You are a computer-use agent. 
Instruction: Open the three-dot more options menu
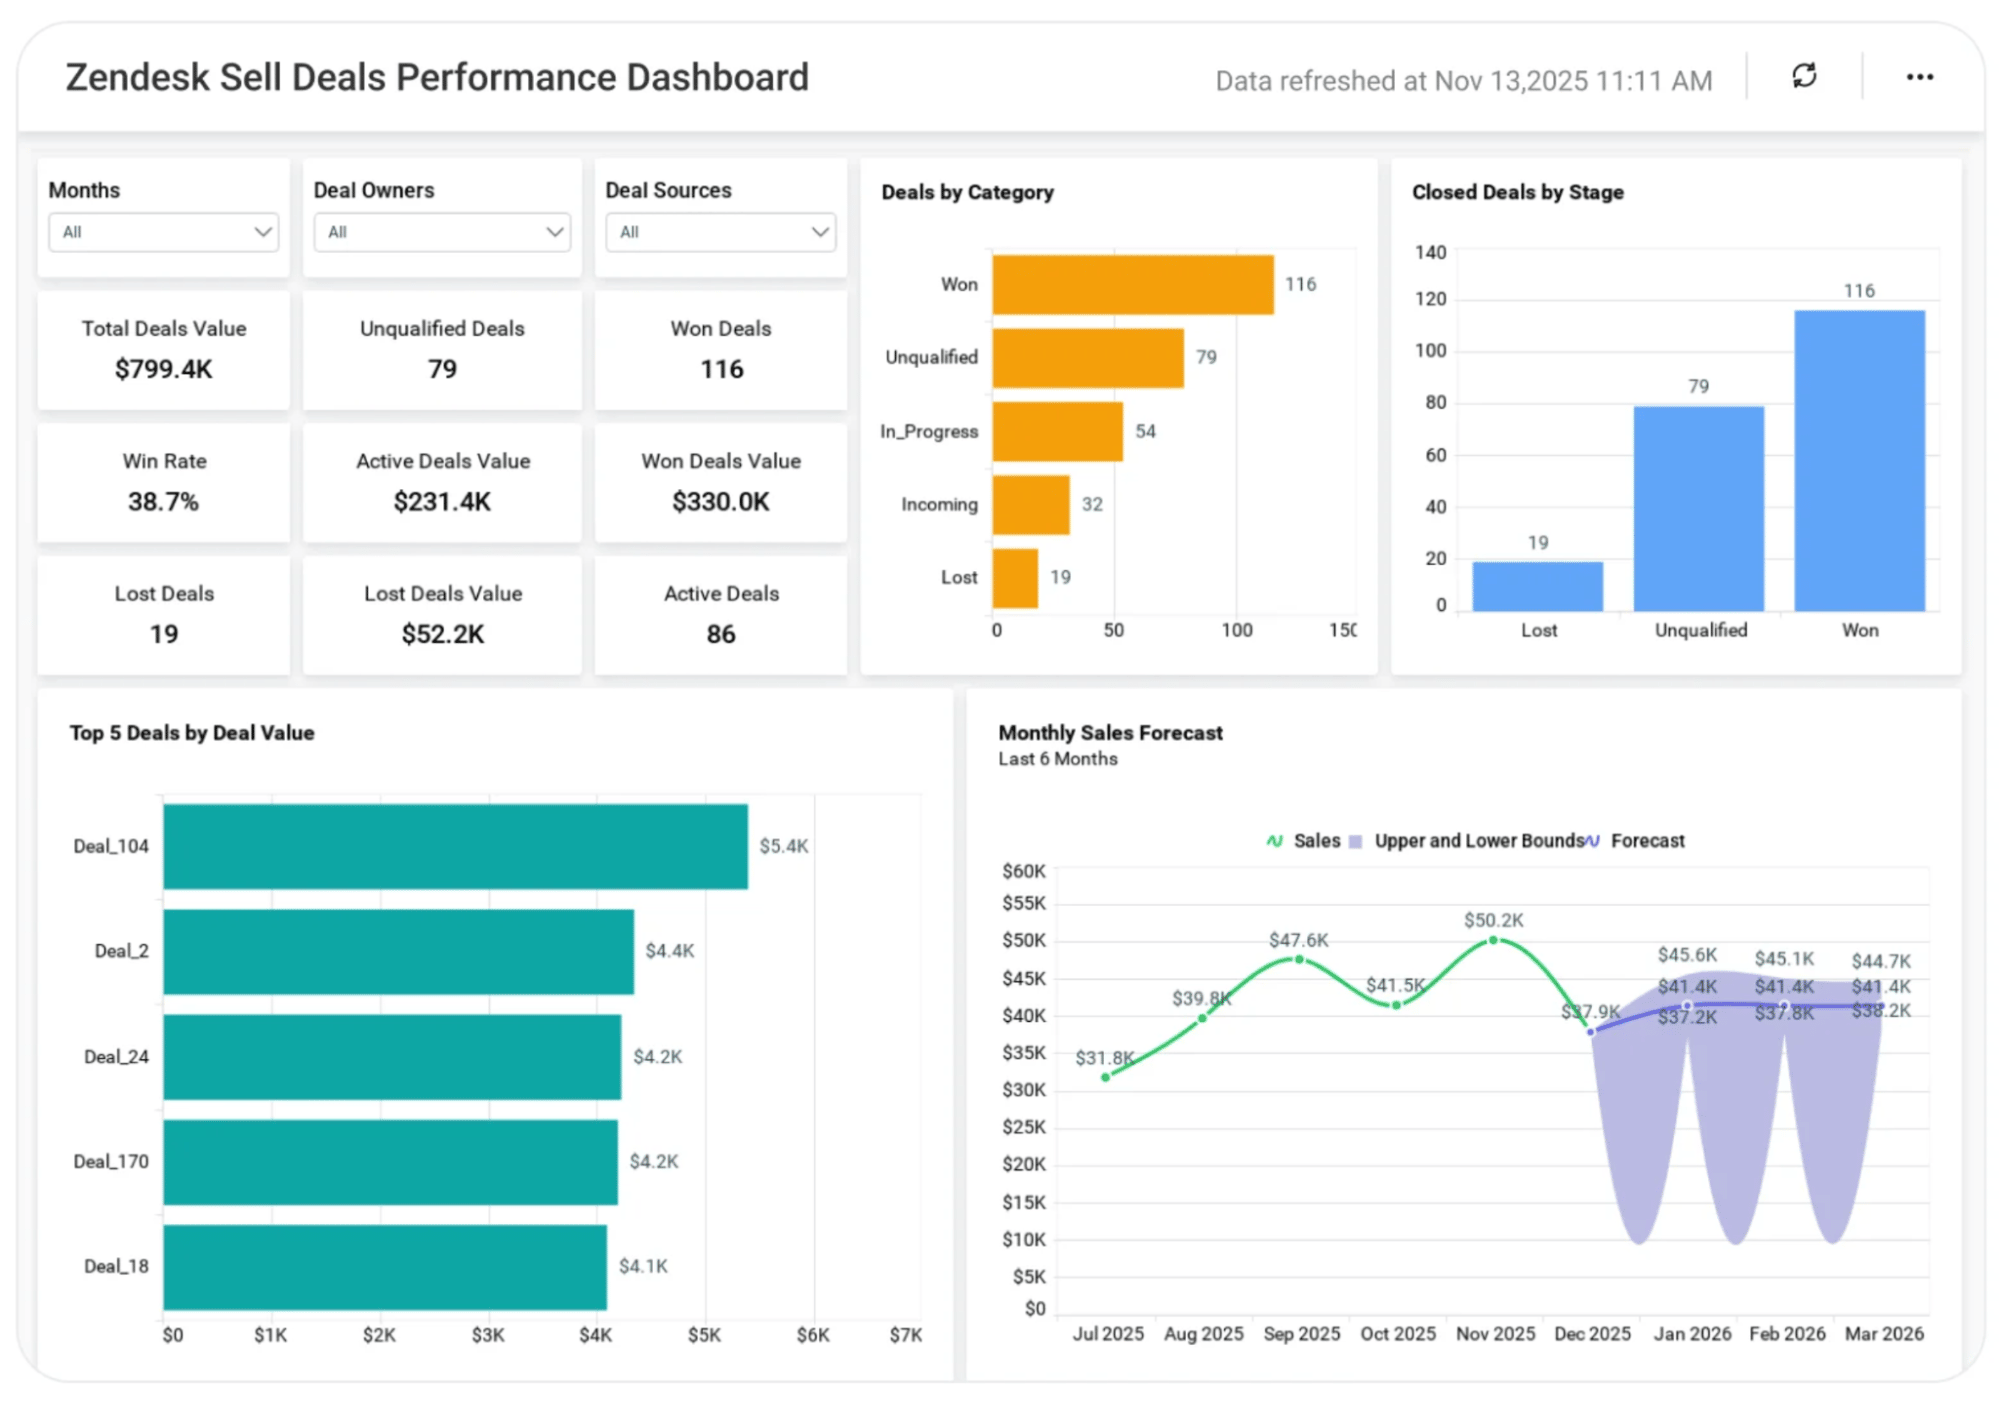click(x=1919, y=77)
